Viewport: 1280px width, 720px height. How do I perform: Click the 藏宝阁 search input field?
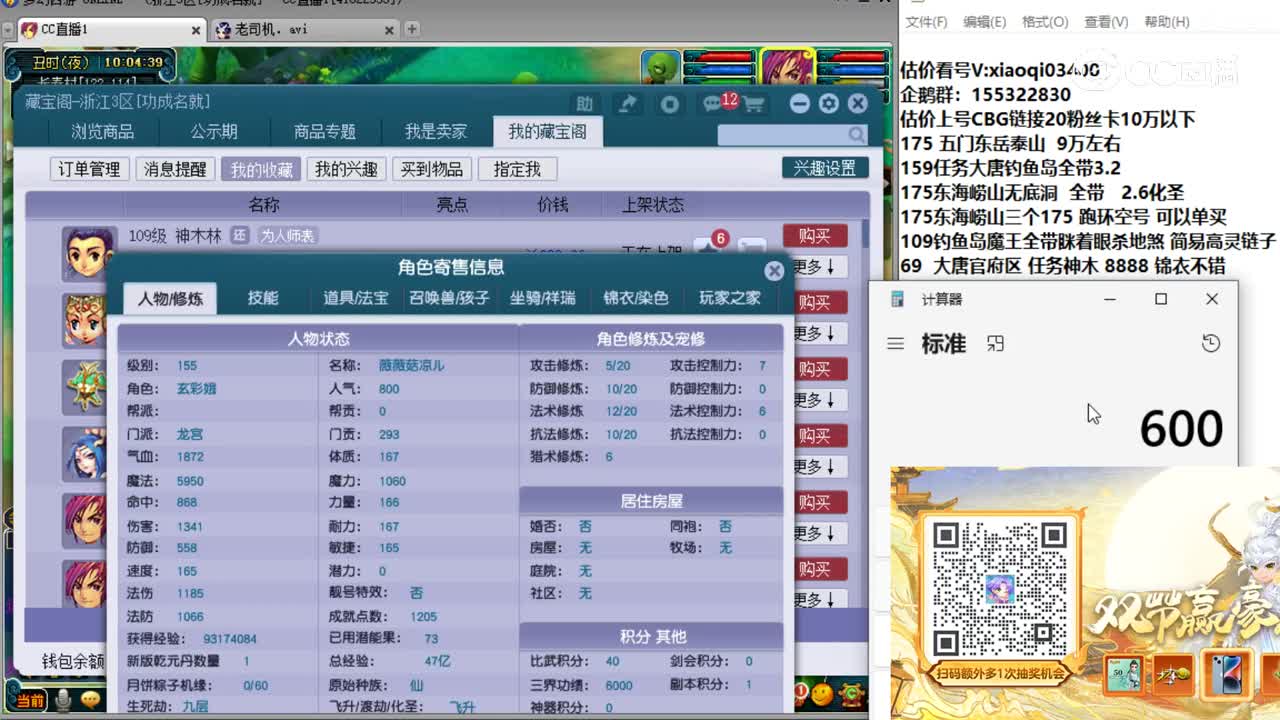782,134
